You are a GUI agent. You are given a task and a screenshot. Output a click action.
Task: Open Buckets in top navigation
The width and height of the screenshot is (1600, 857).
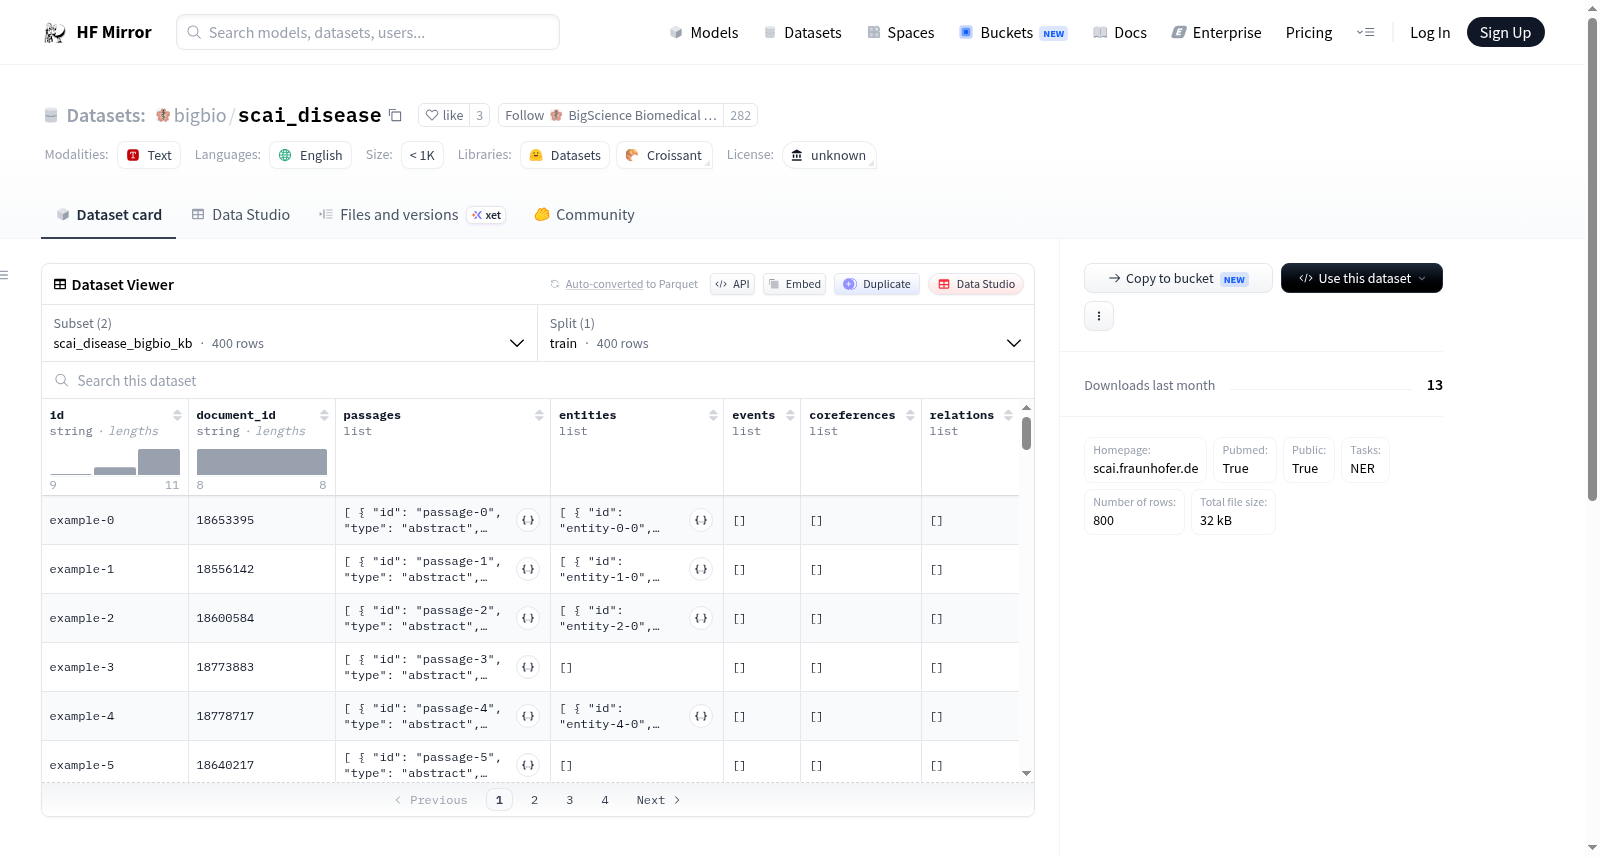pyautogui.click(x=1013, y=33)
